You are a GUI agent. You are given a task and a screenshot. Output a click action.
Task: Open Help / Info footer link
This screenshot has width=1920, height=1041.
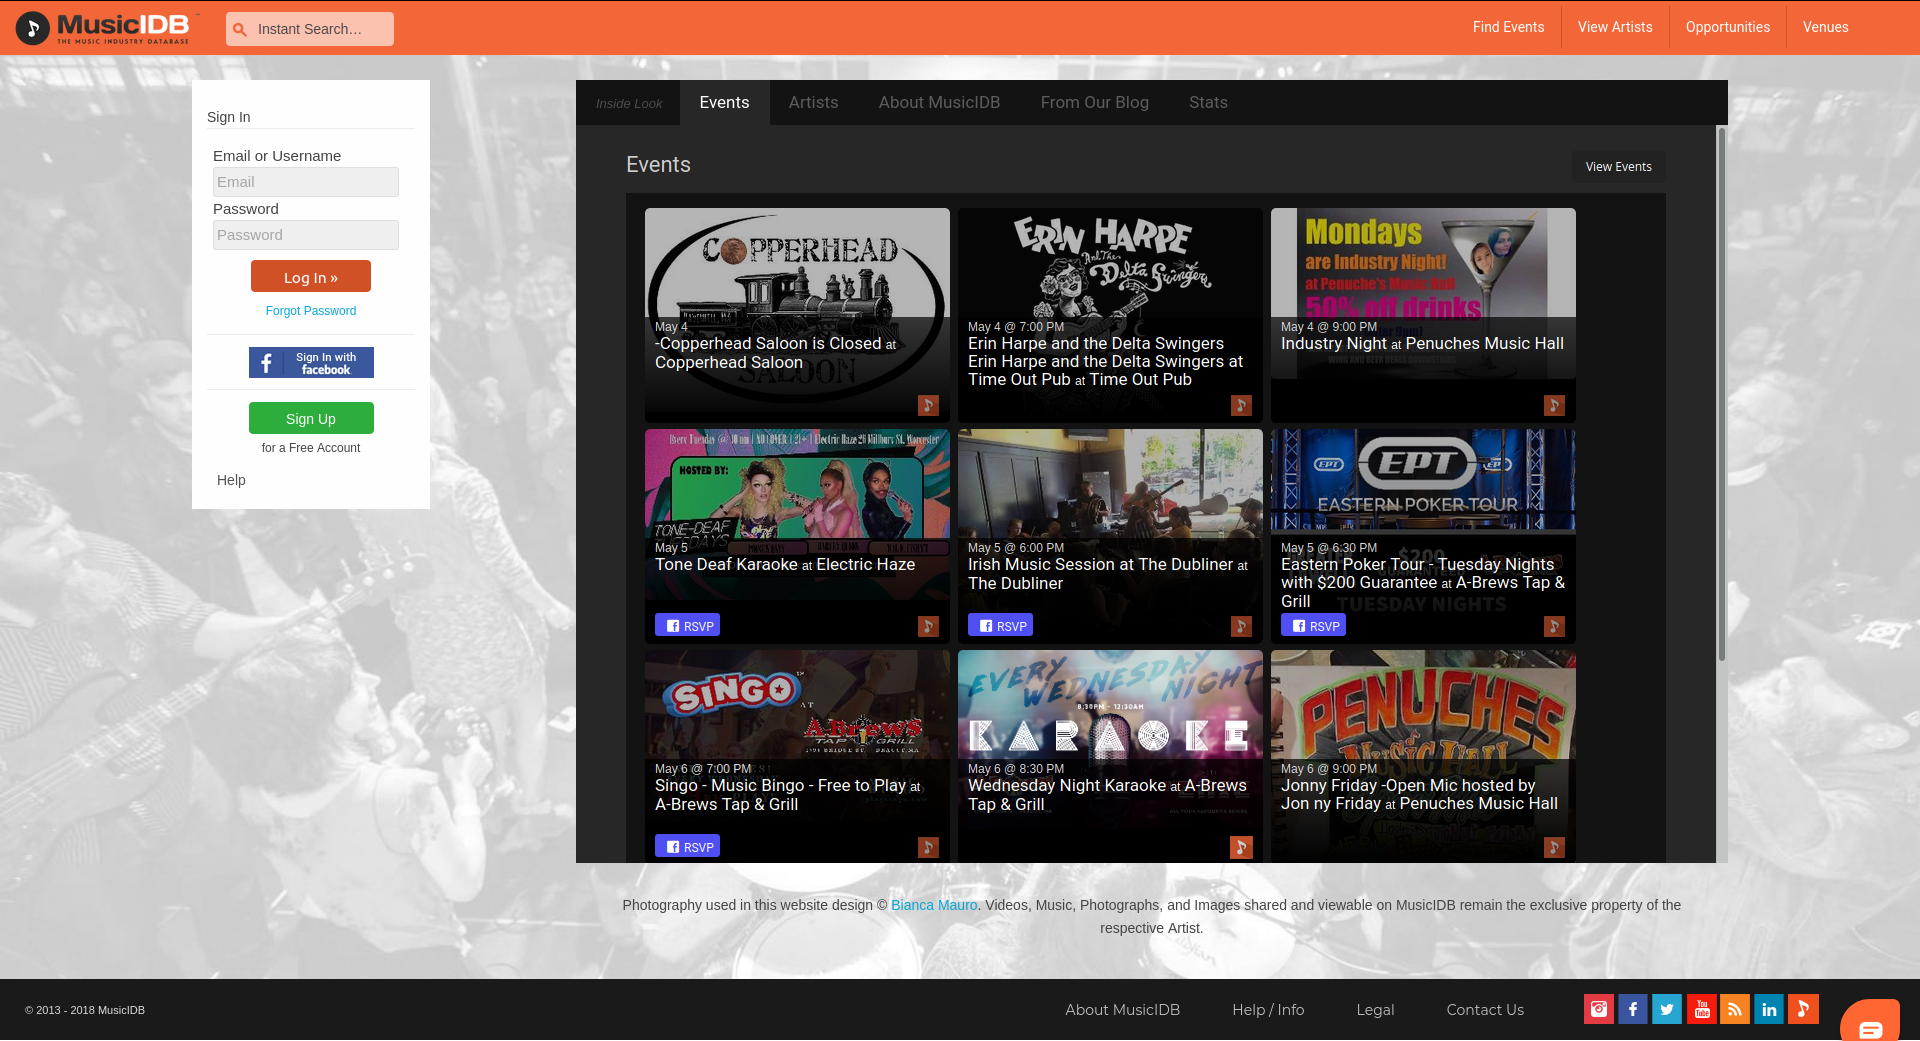1268,1010
